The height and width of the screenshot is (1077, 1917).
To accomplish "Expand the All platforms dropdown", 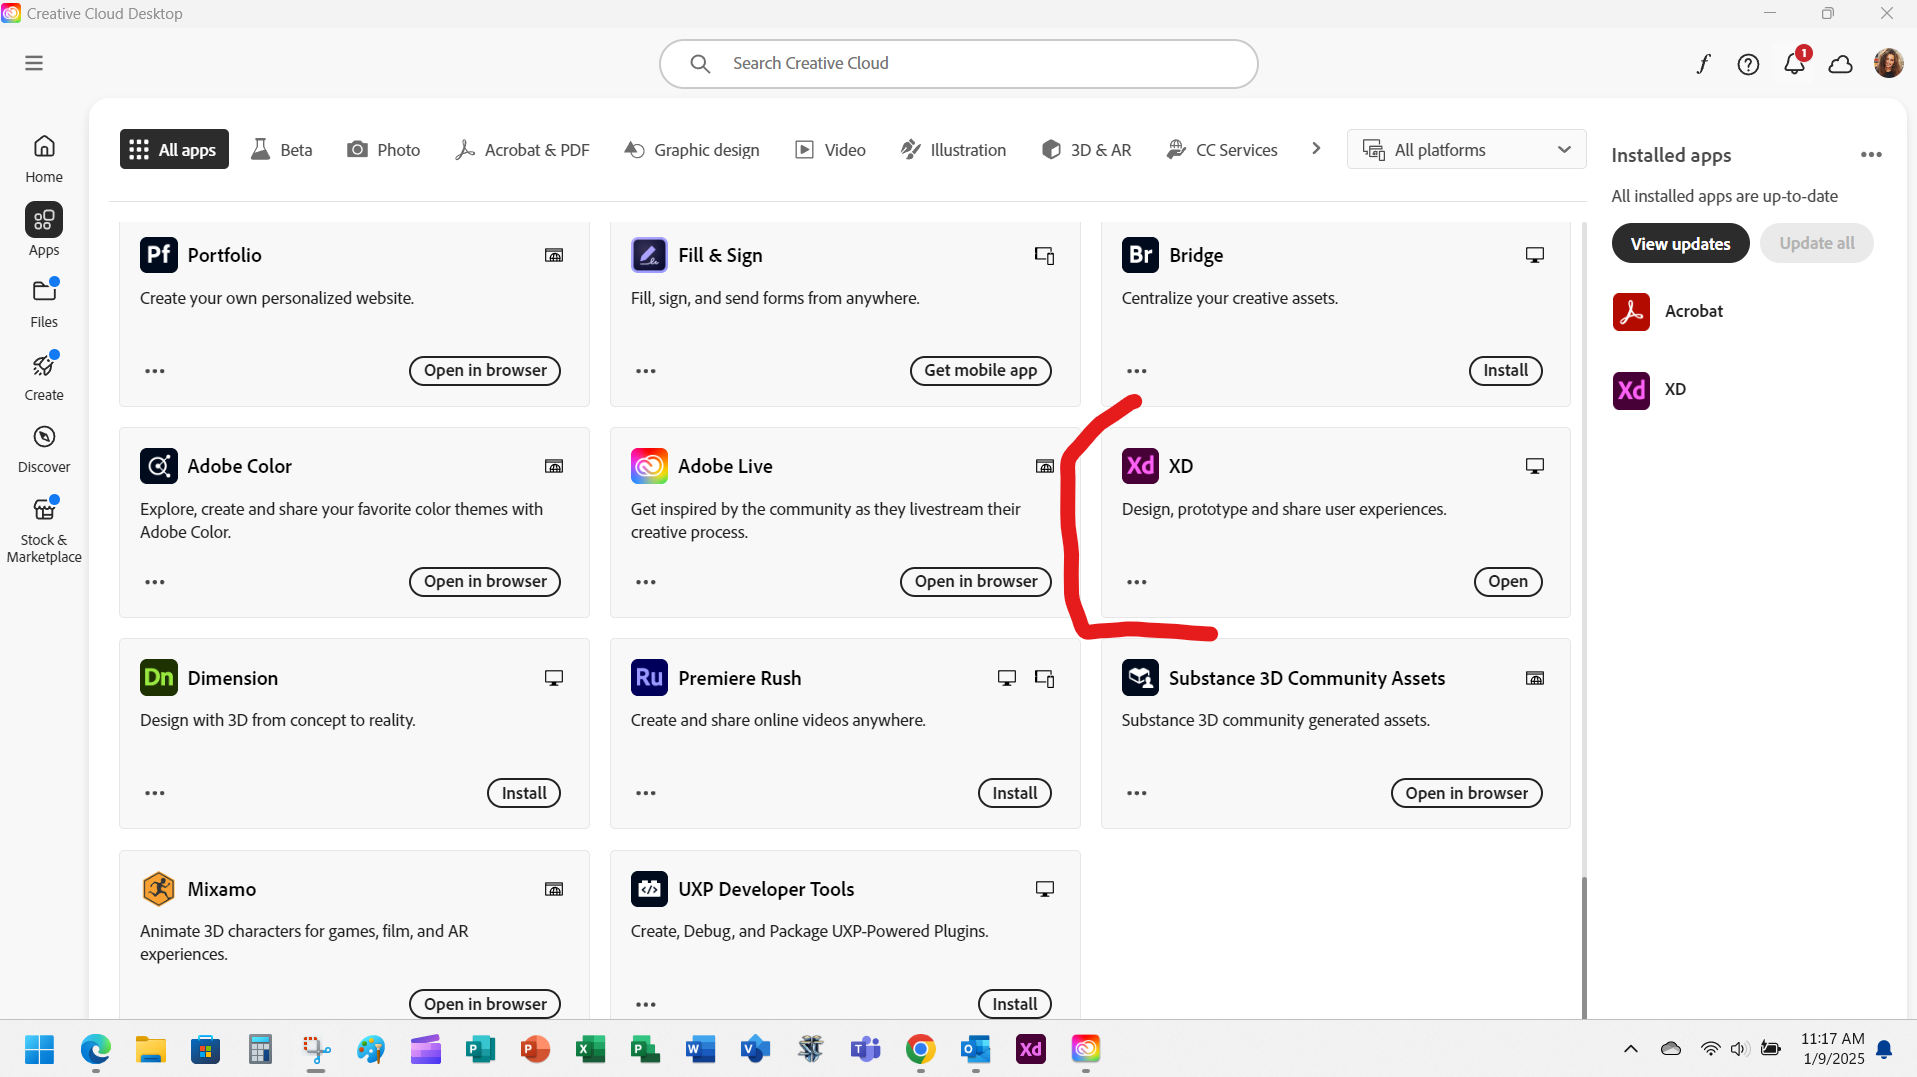I will point(1464,149).
